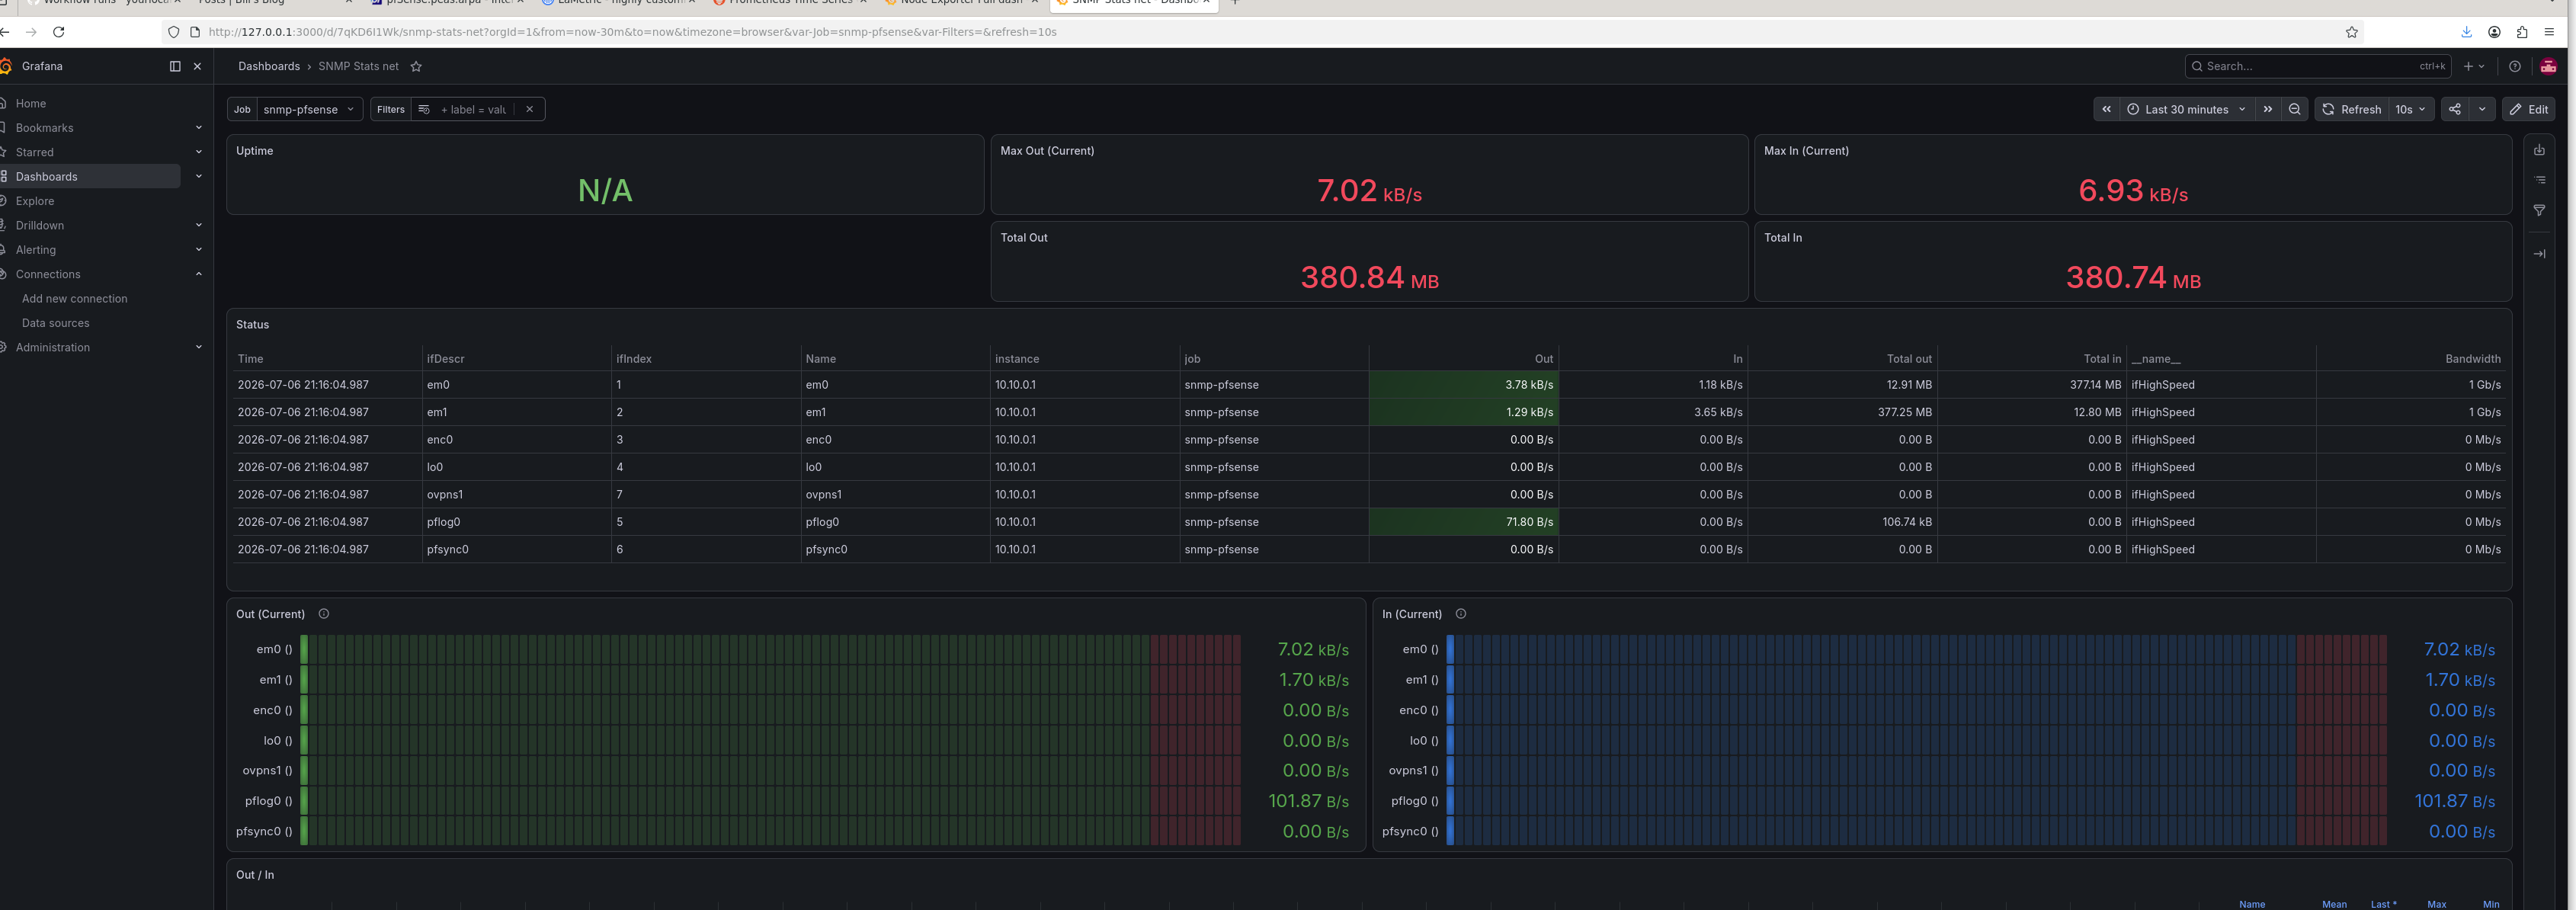2576x910 pixels.
Task: Open the help menu icon
Action: [2515, 66]
